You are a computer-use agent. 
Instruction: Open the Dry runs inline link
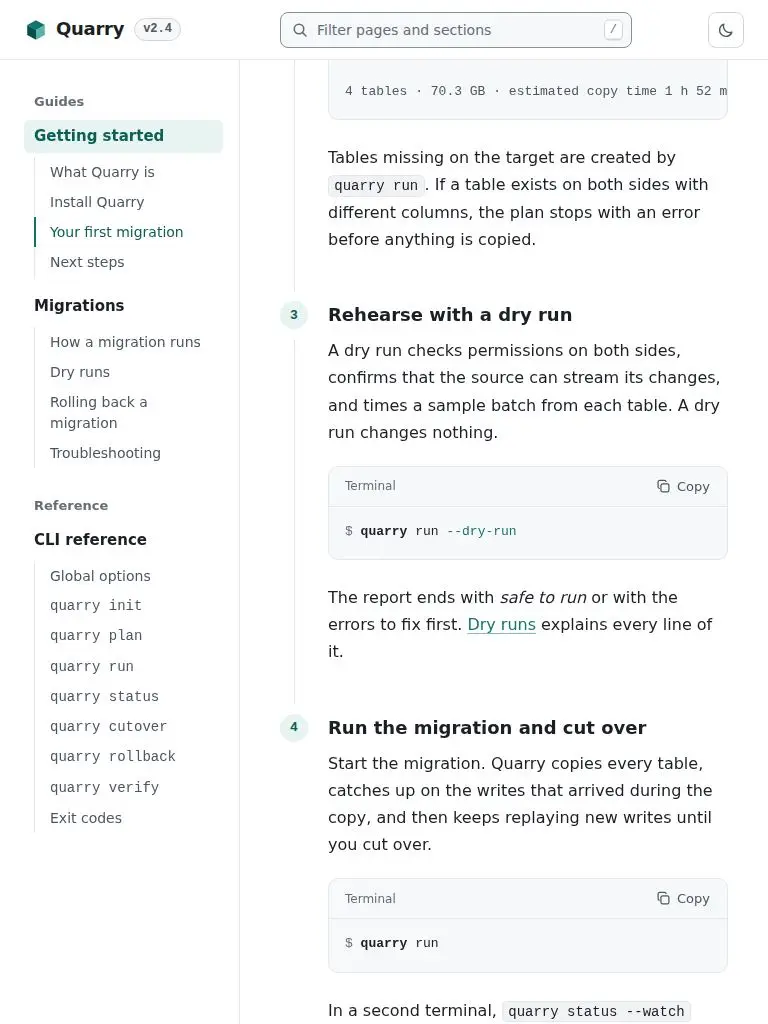[x=502, y=624]
